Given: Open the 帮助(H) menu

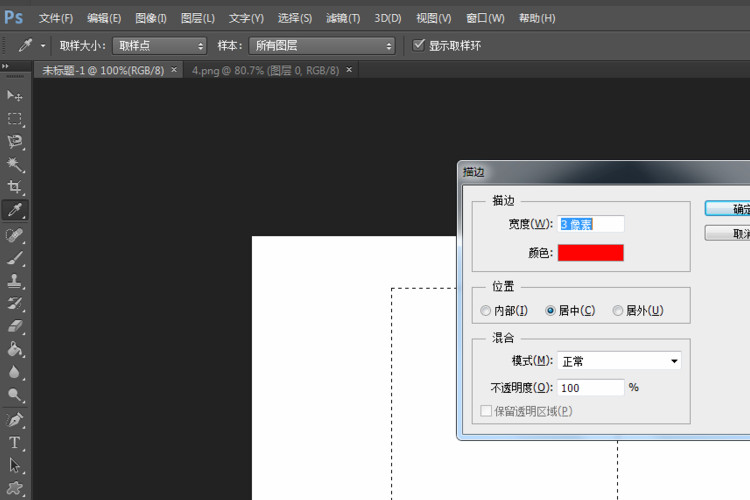Looking at the screenshot, I should [x=537, y=18].
